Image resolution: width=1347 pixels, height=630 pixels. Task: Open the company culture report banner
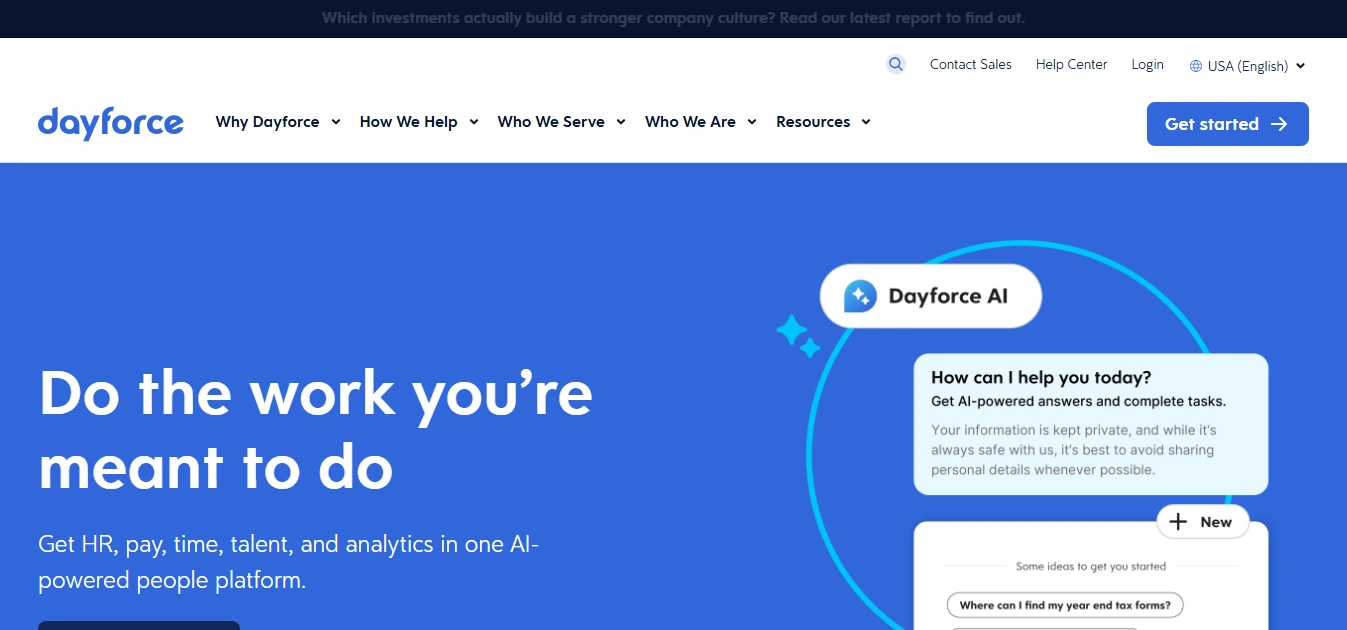pyautogui.click(x=673, y=18)
